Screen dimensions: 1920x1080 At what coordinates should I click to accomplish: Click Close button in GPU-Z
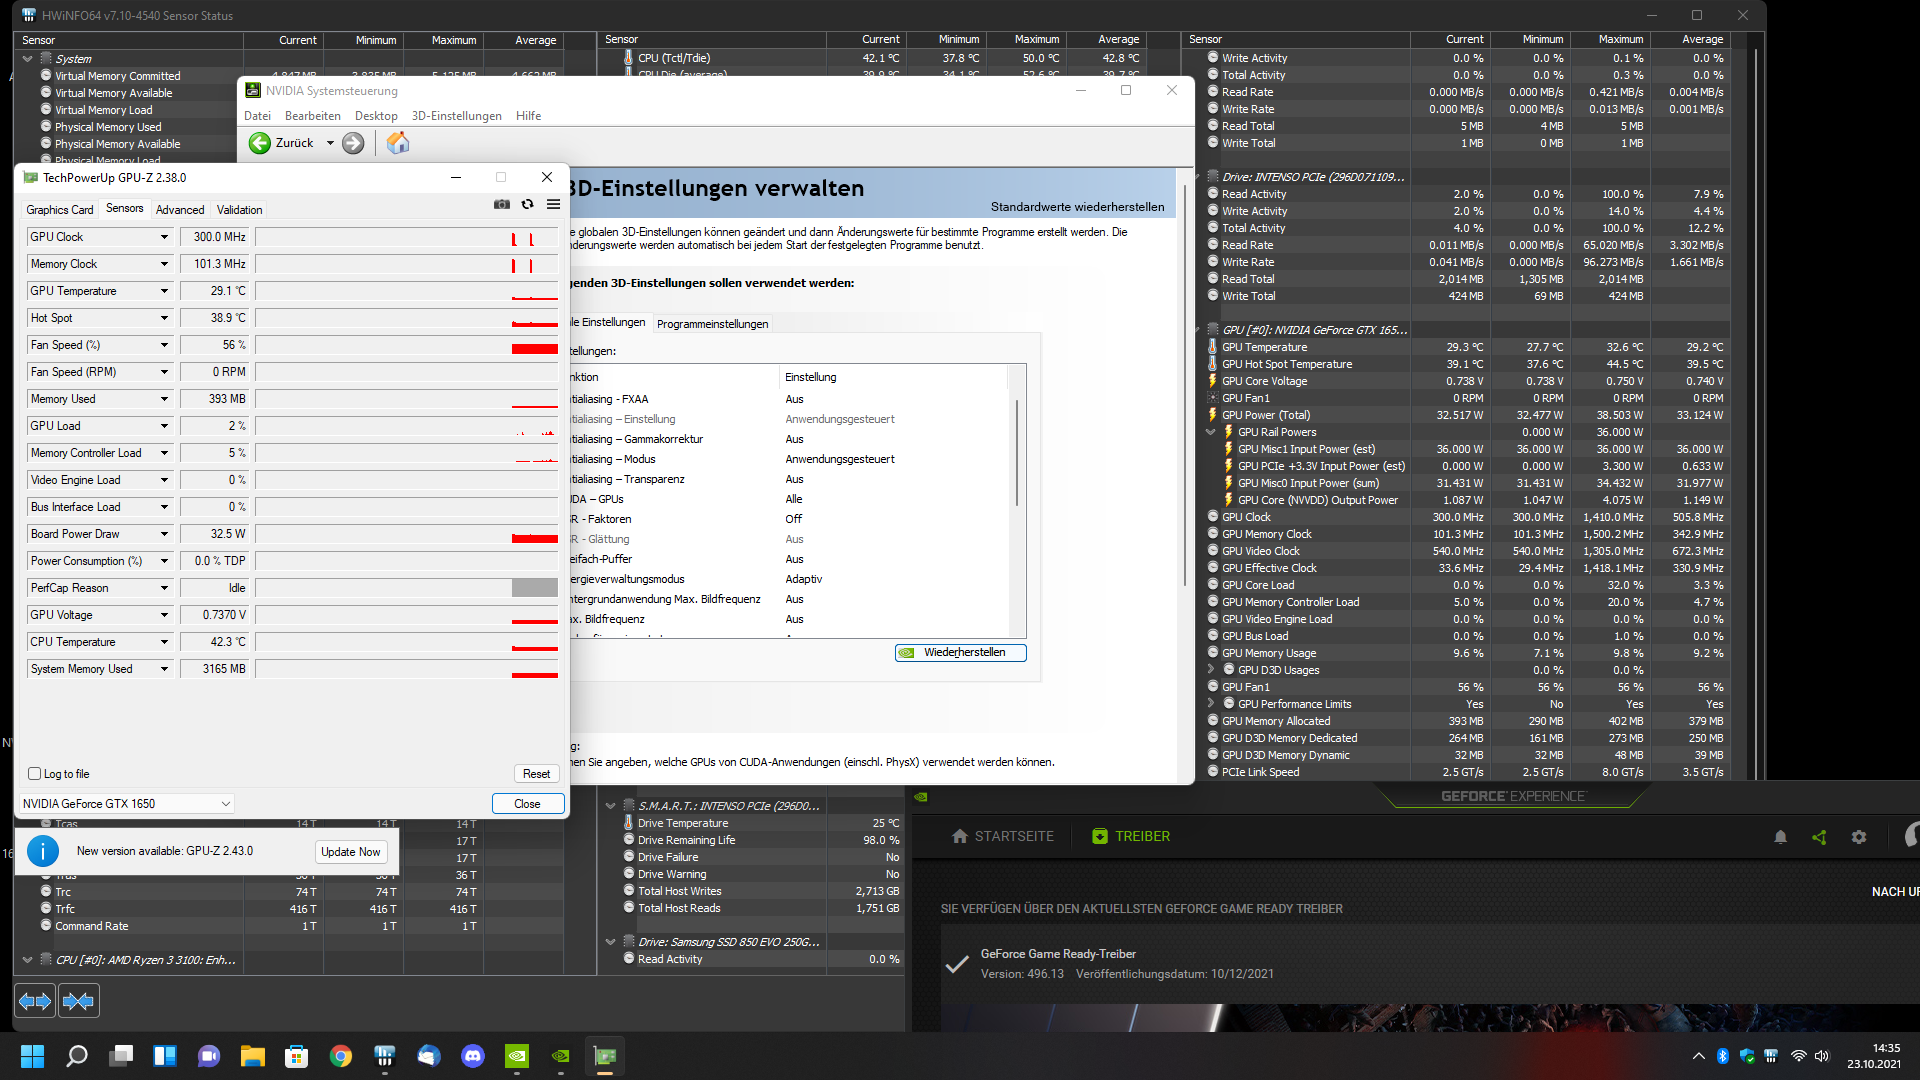tap(528, 804)
